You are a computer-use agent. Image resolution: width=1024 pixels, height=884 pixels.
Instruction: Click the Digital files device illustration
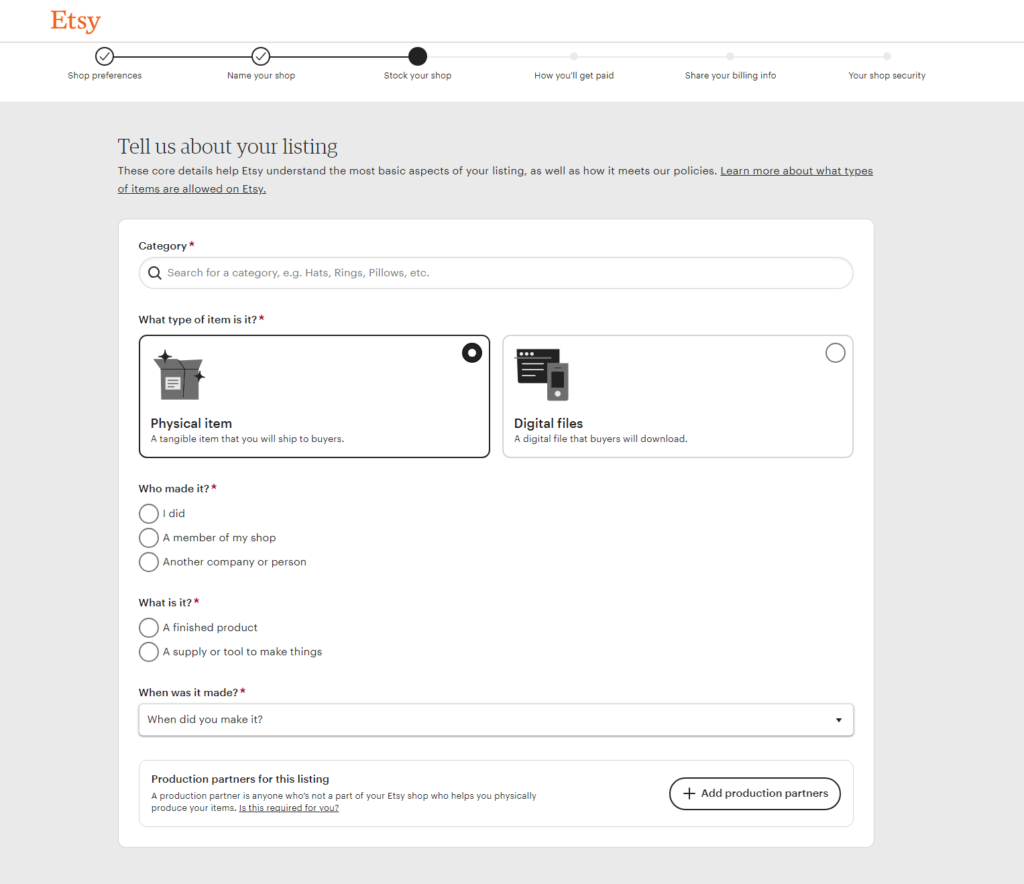point(543,375)
